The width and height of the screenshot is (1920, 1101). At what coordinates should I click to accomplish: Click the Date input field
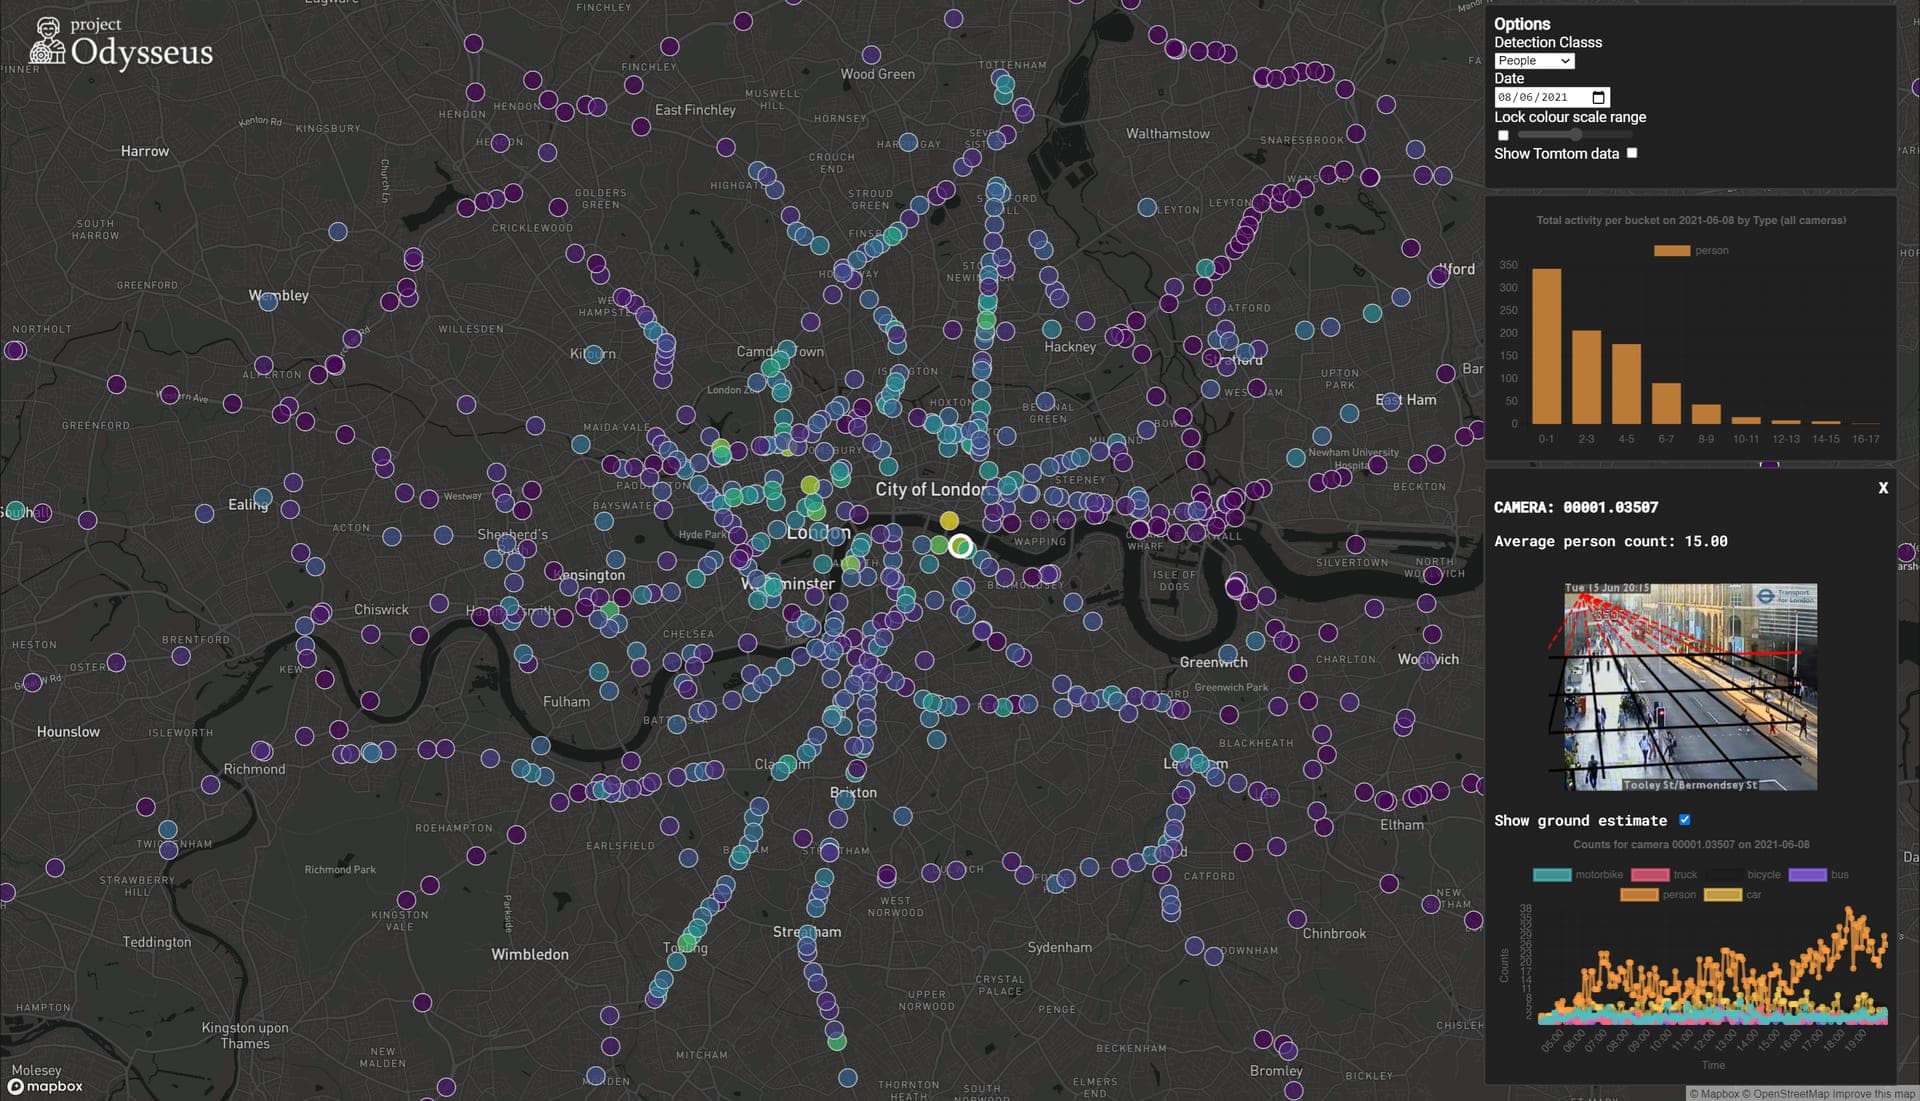[x=1551, y=97]
